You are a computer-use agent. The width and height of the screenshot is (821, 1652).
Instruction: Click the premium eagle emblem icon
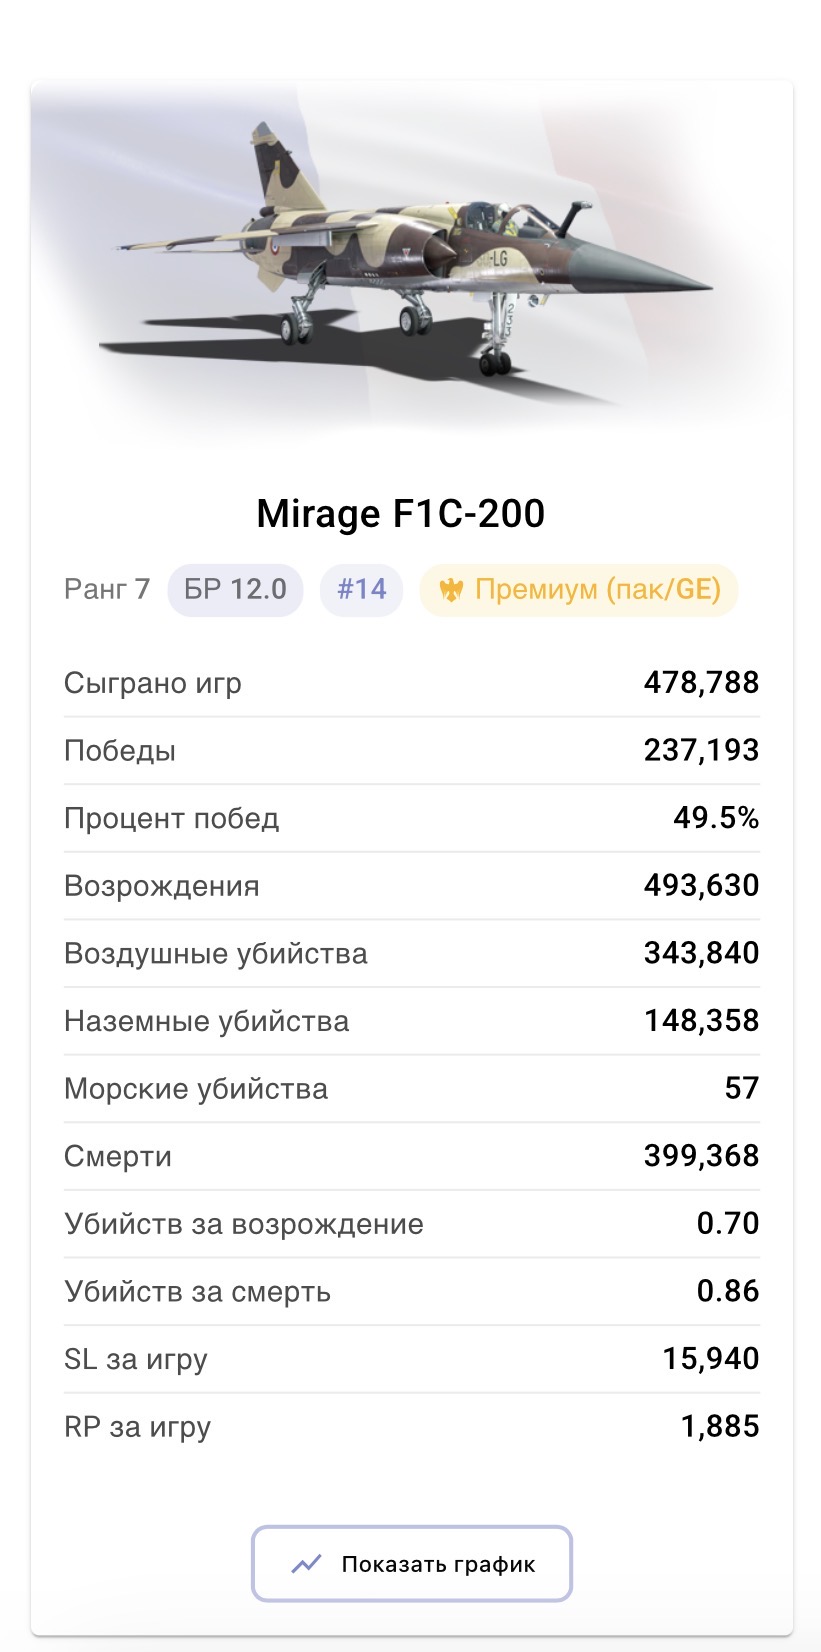[x=451, y=590]
